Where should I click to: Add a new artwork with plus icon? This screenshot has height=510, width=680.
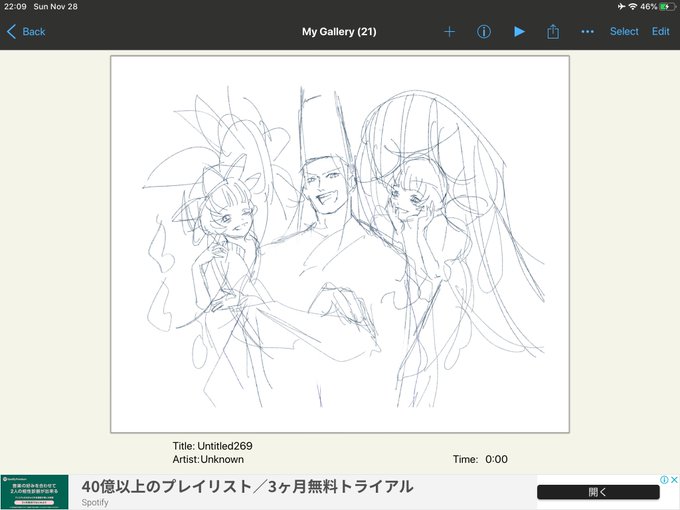pos(449,32)
